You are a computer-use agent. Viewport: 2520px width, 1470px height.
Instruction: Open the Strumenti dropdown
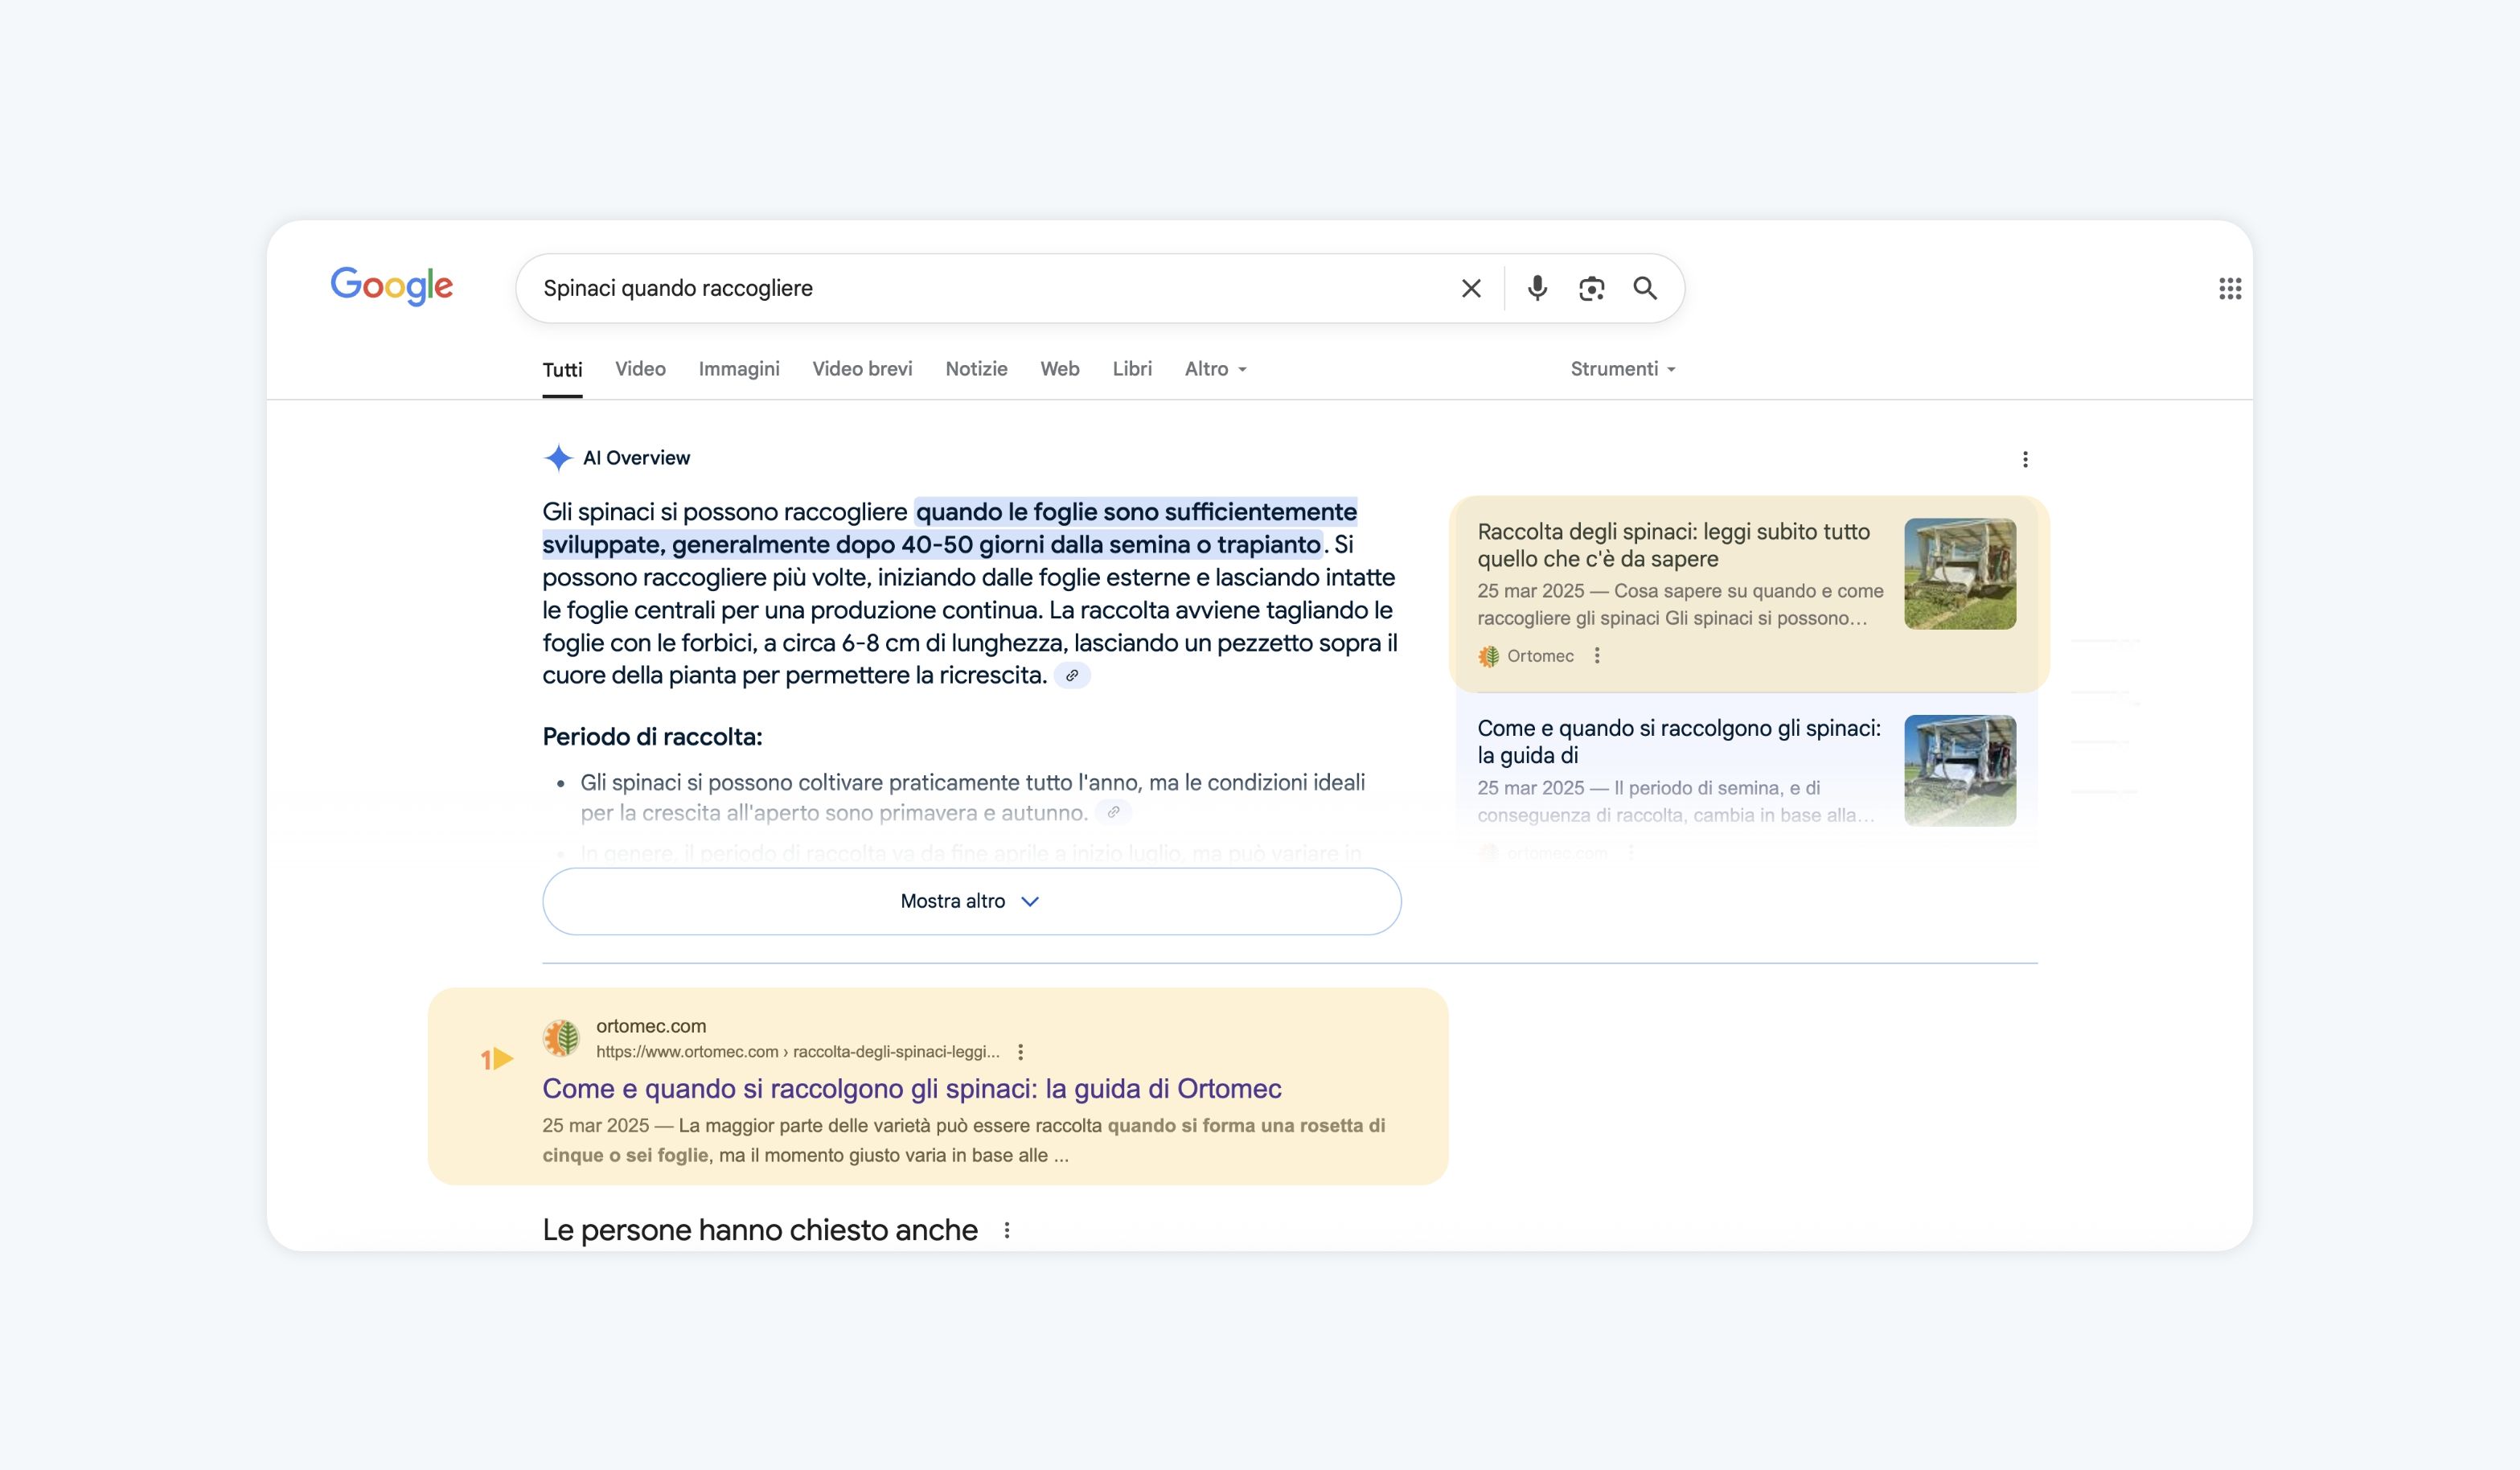pos(1622,369)
